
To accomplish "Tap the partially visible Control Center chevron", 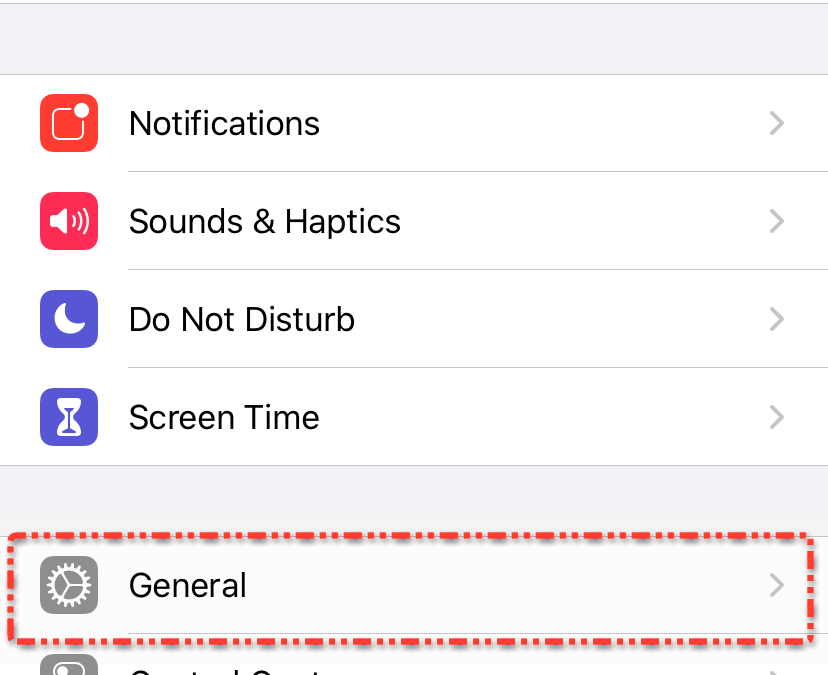I will point(776,670).
